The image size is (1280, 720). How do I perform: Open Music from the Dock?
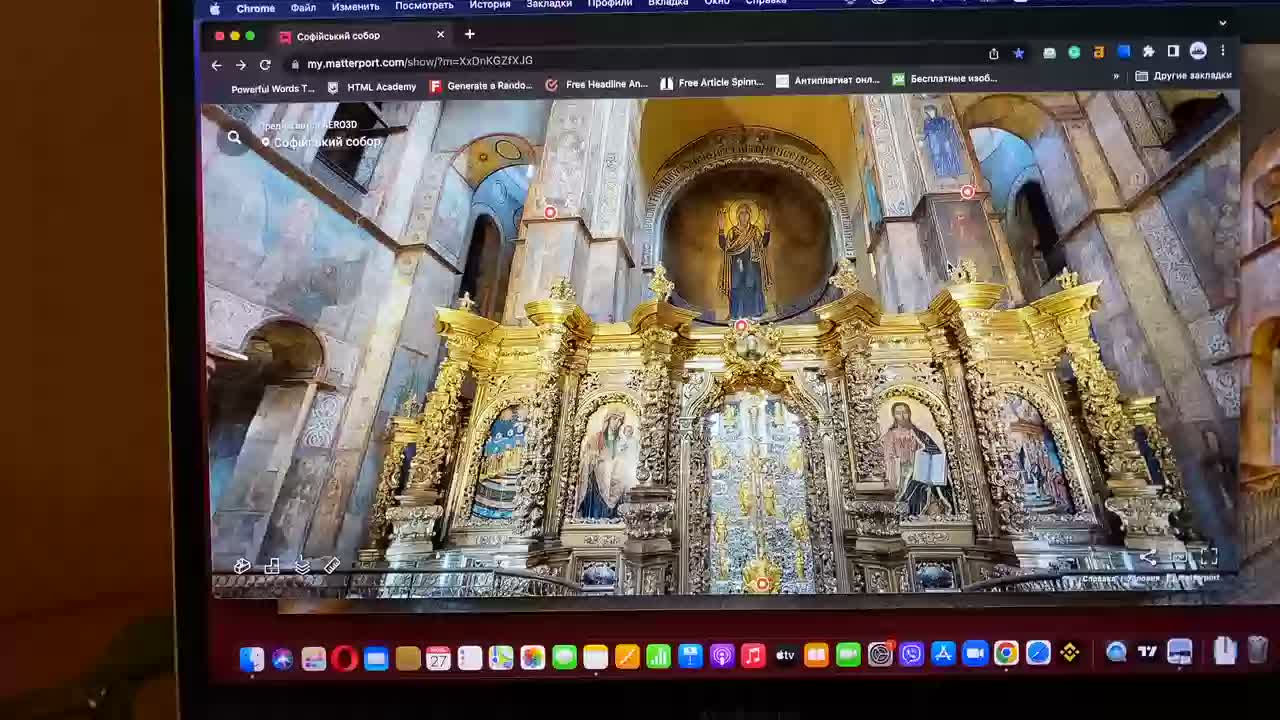click(753, 656)
